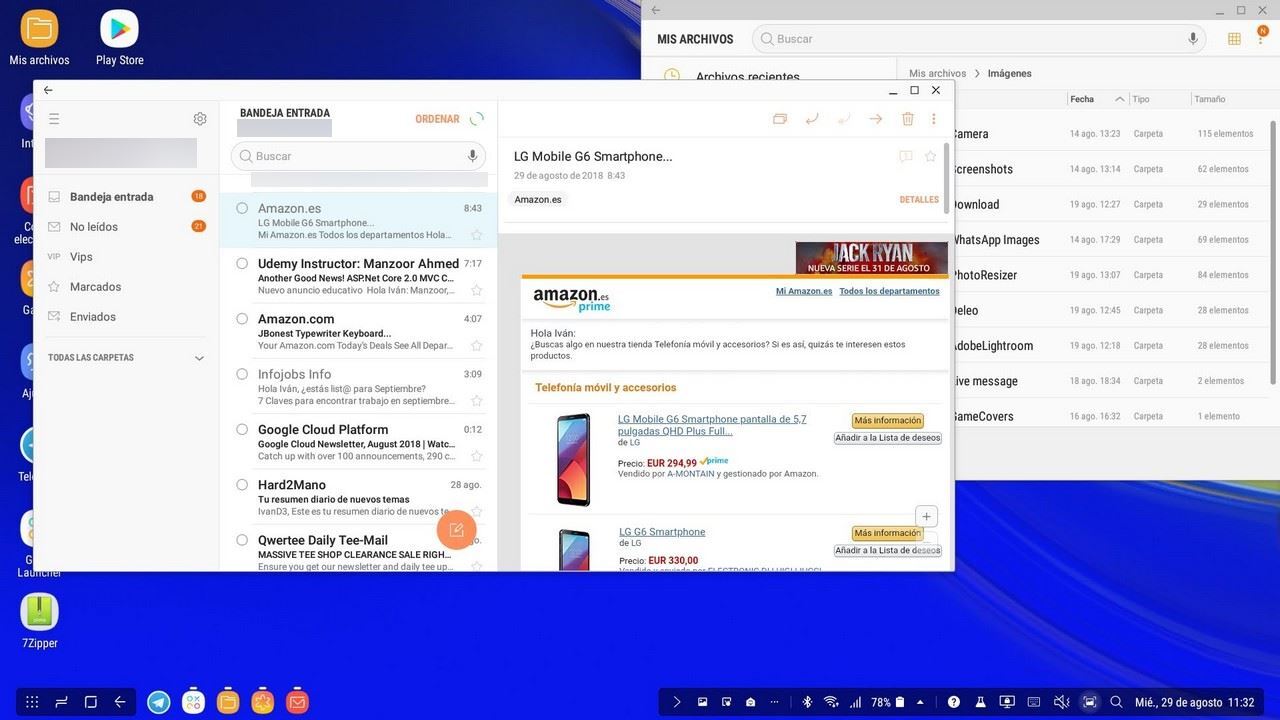
Task: Open the three-dot more options menu in the email window
Action: coord(934,119)
